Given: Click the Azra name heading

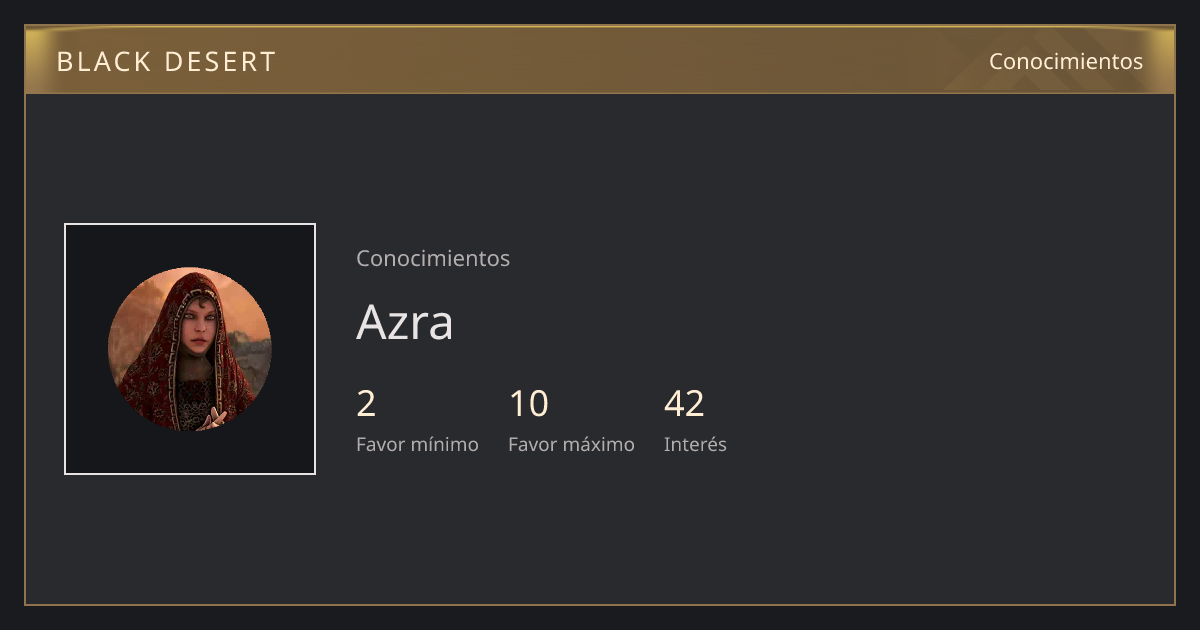Looking at the screenshot, I should [405, 322].
